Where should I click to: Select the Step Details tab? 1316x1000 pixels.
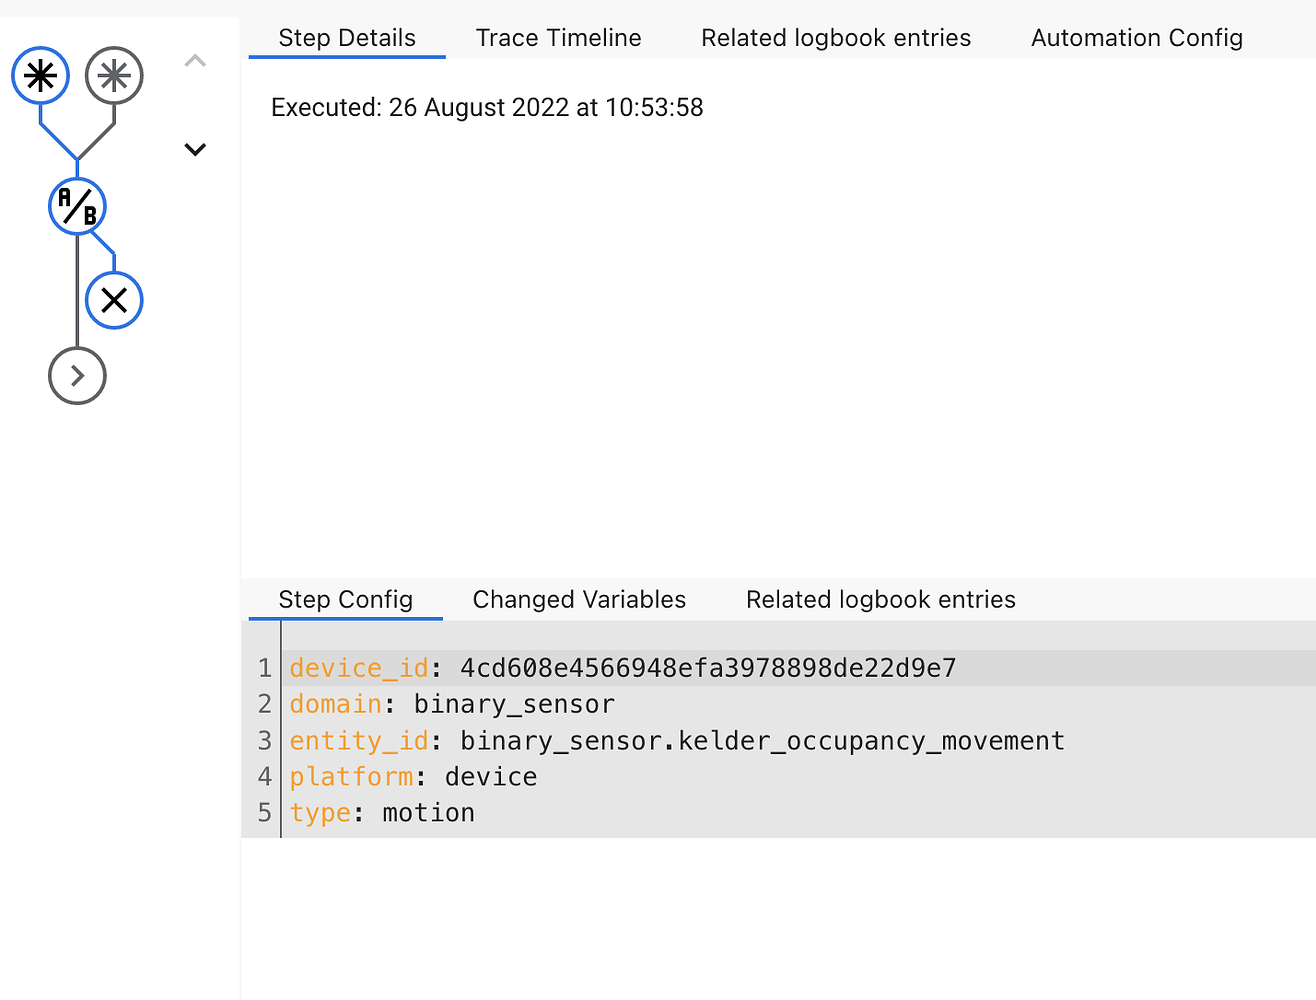point(346,37)
